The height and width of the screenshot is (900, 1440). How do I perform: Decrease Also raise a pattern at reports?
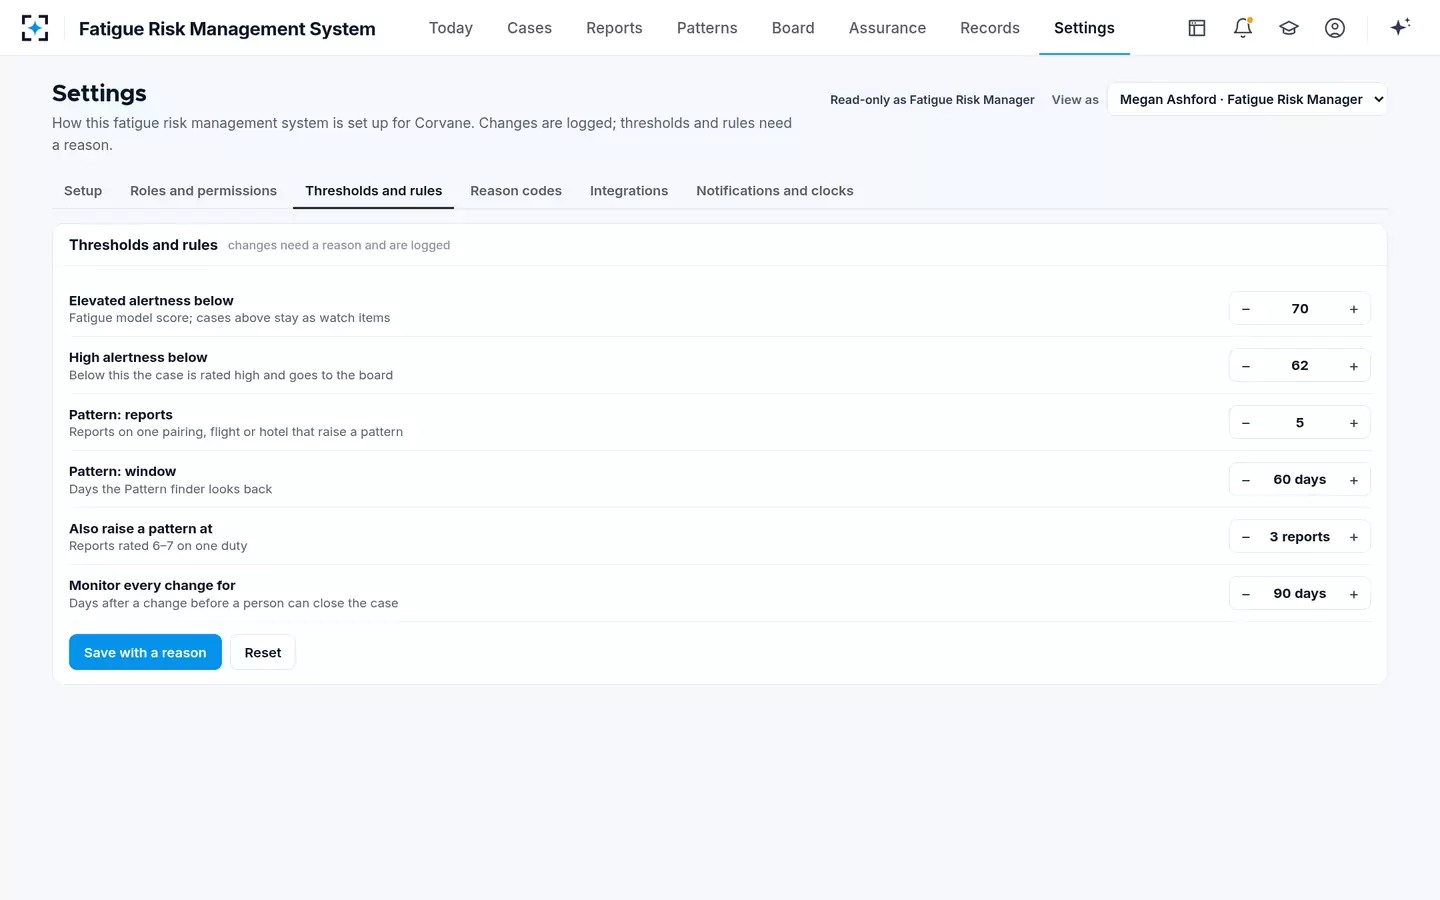[1246, 537]
